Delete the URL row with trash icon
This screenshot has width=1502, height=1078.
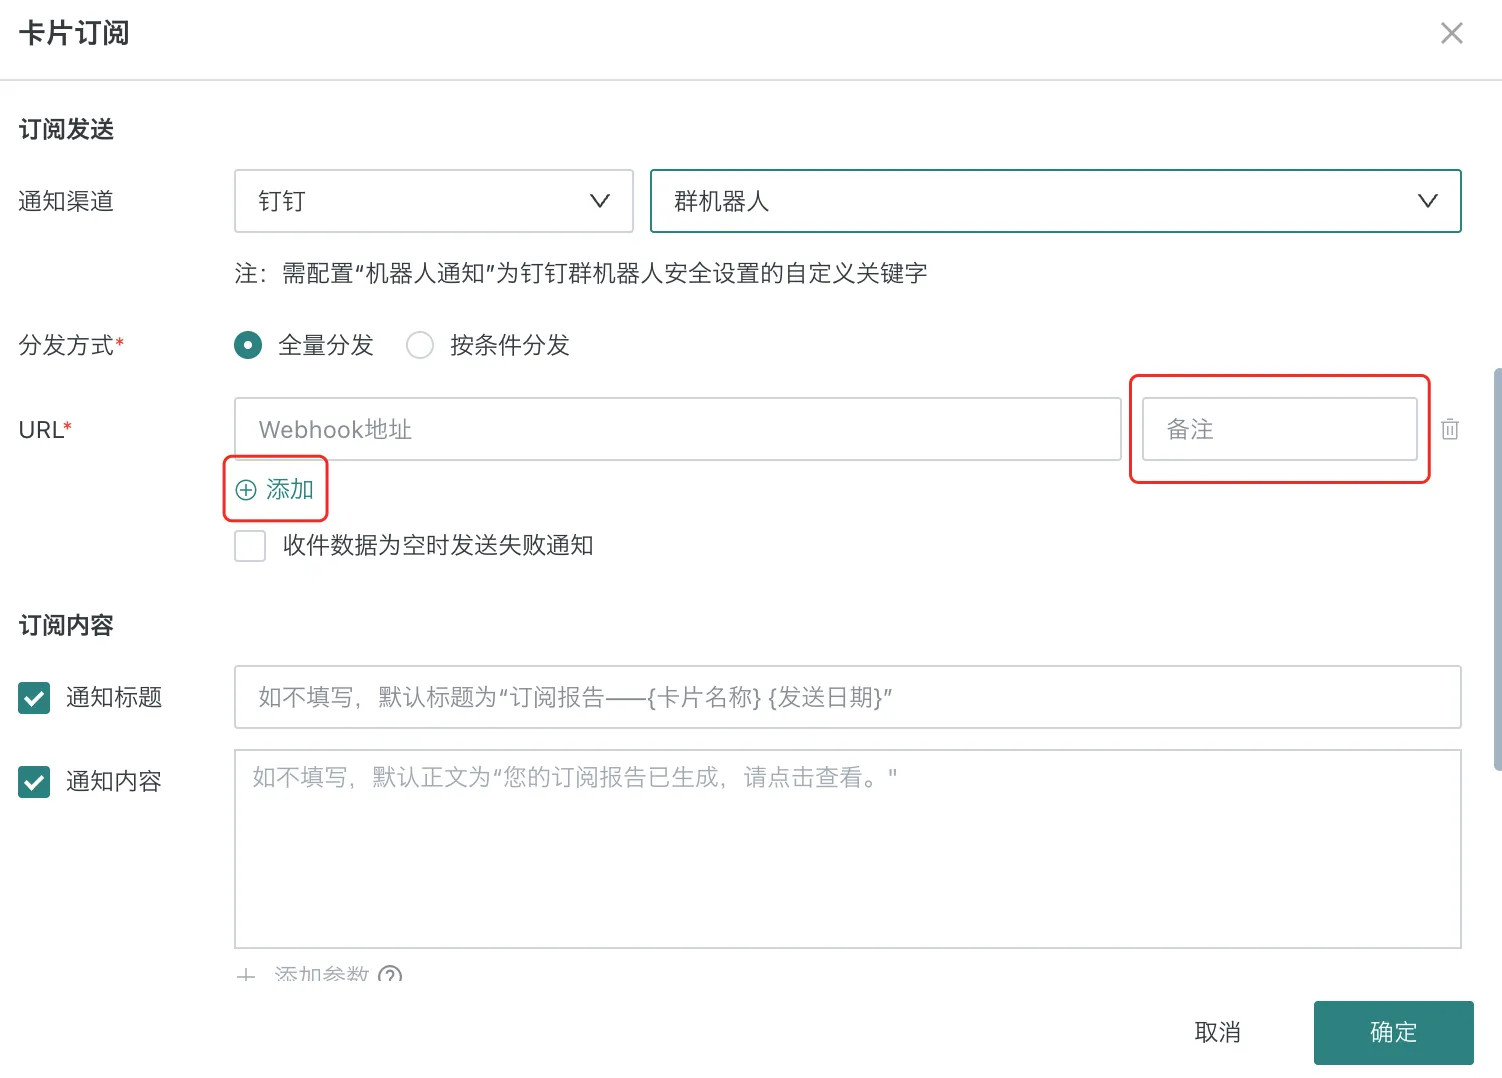[x=1450, y=429]
